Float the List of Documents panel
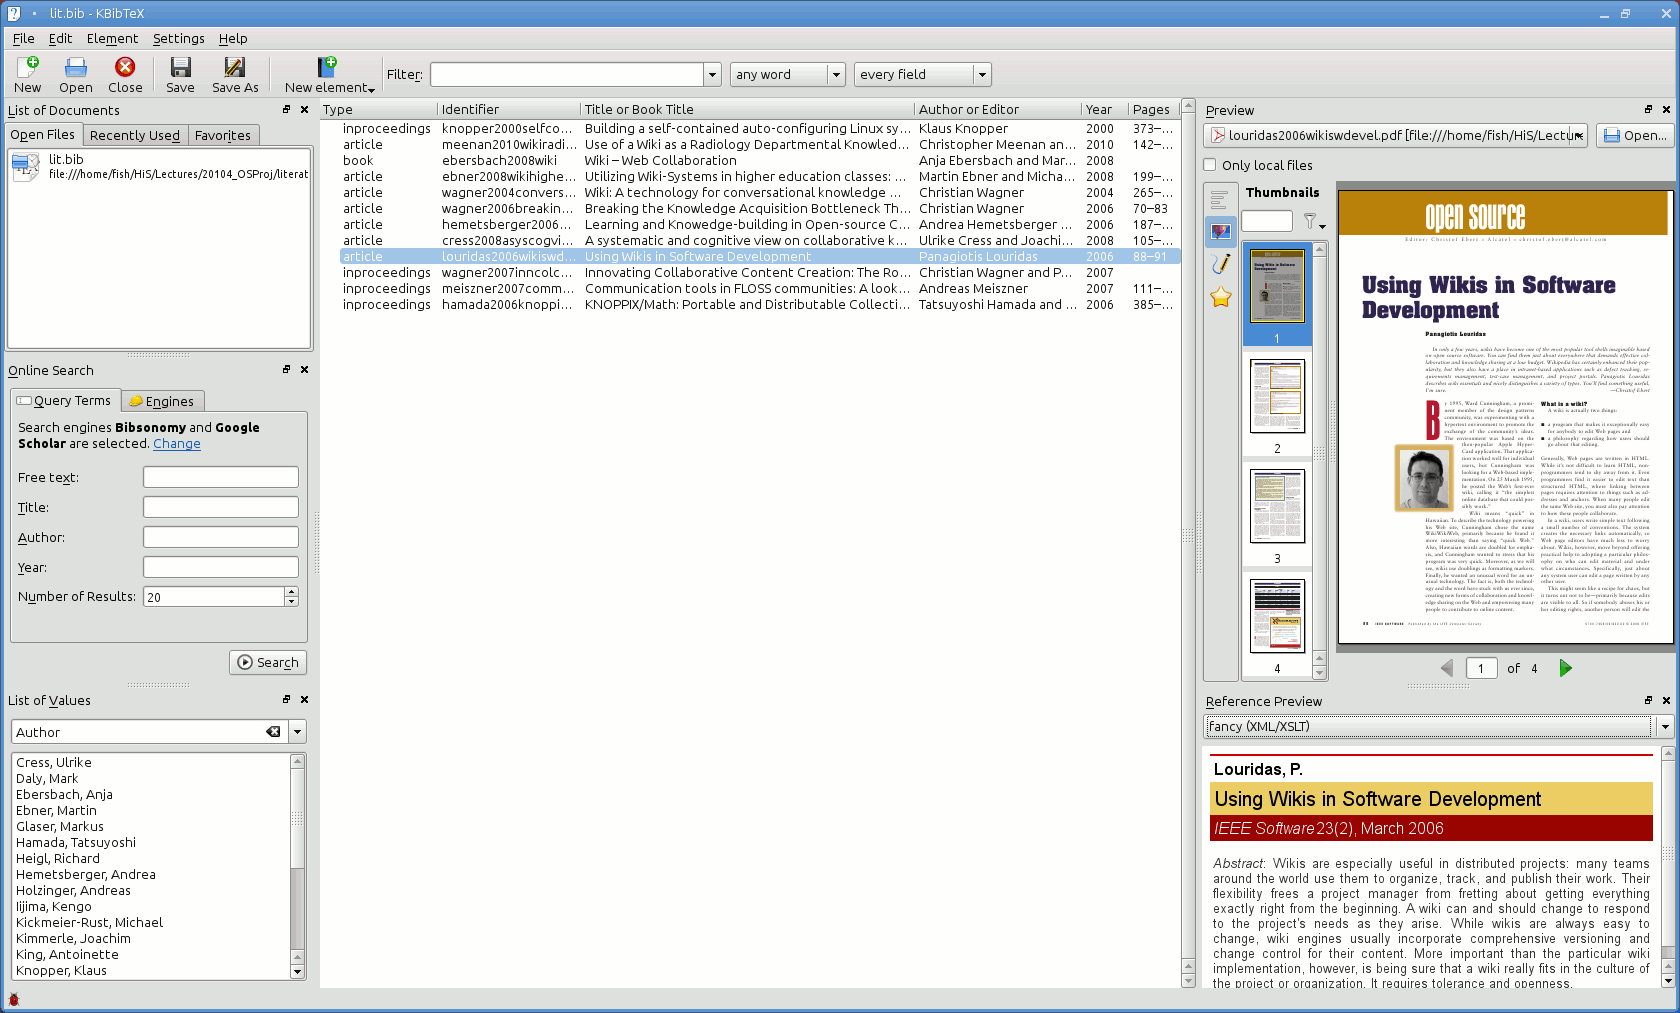Screen dimensions: 1680x1013 coord(287,110)
